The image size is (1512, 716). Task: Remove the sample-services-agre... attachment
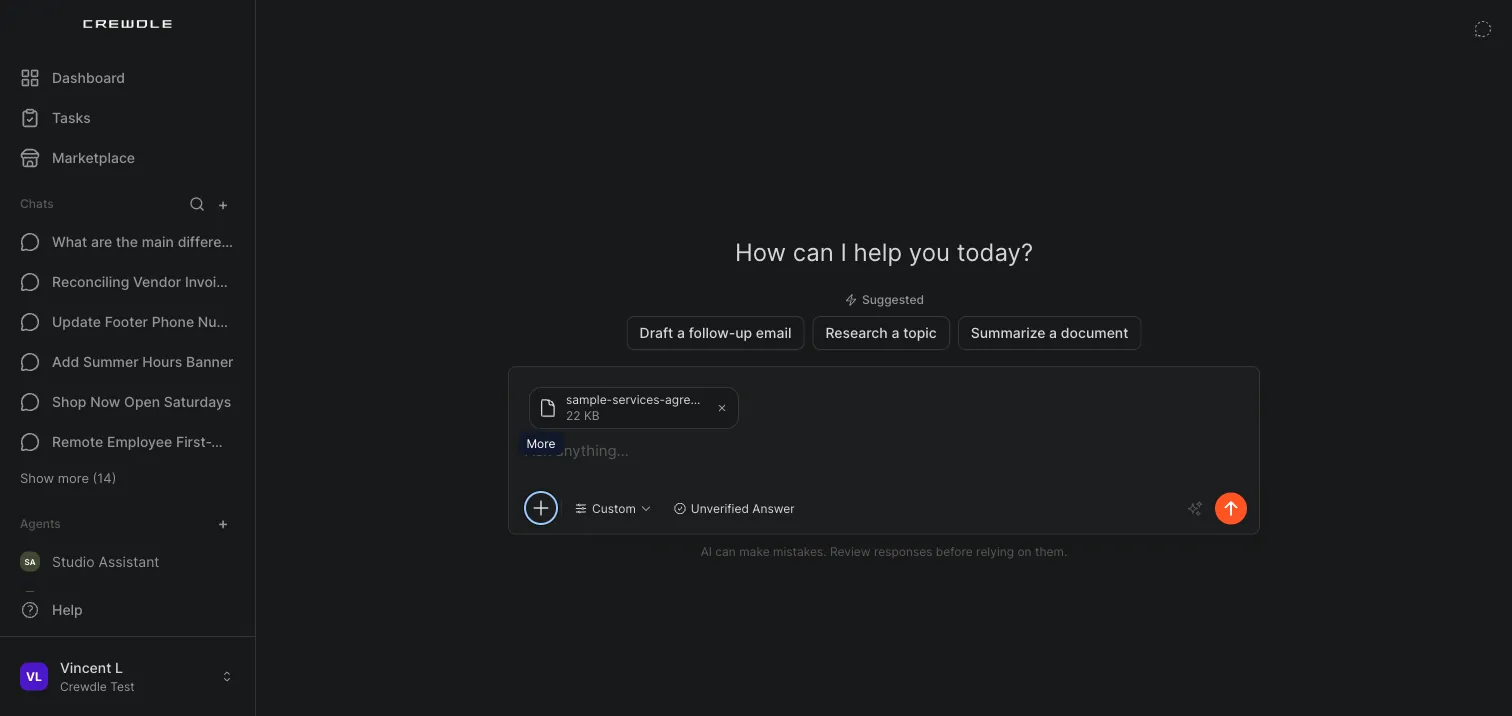(x=722, y=408)
